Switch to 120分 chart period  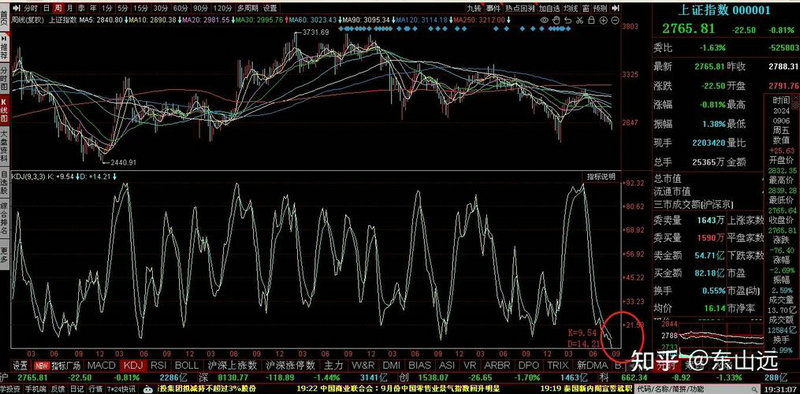222,8
